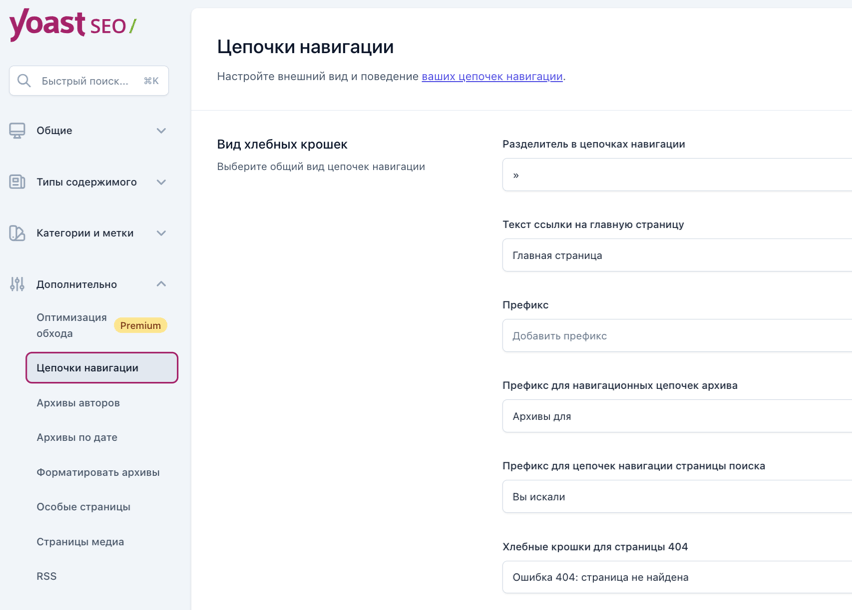The height and width of the screenshot is (610, 853).
Task: Click the Разделитель в цепочках навигации field
Action: (677, 175)
